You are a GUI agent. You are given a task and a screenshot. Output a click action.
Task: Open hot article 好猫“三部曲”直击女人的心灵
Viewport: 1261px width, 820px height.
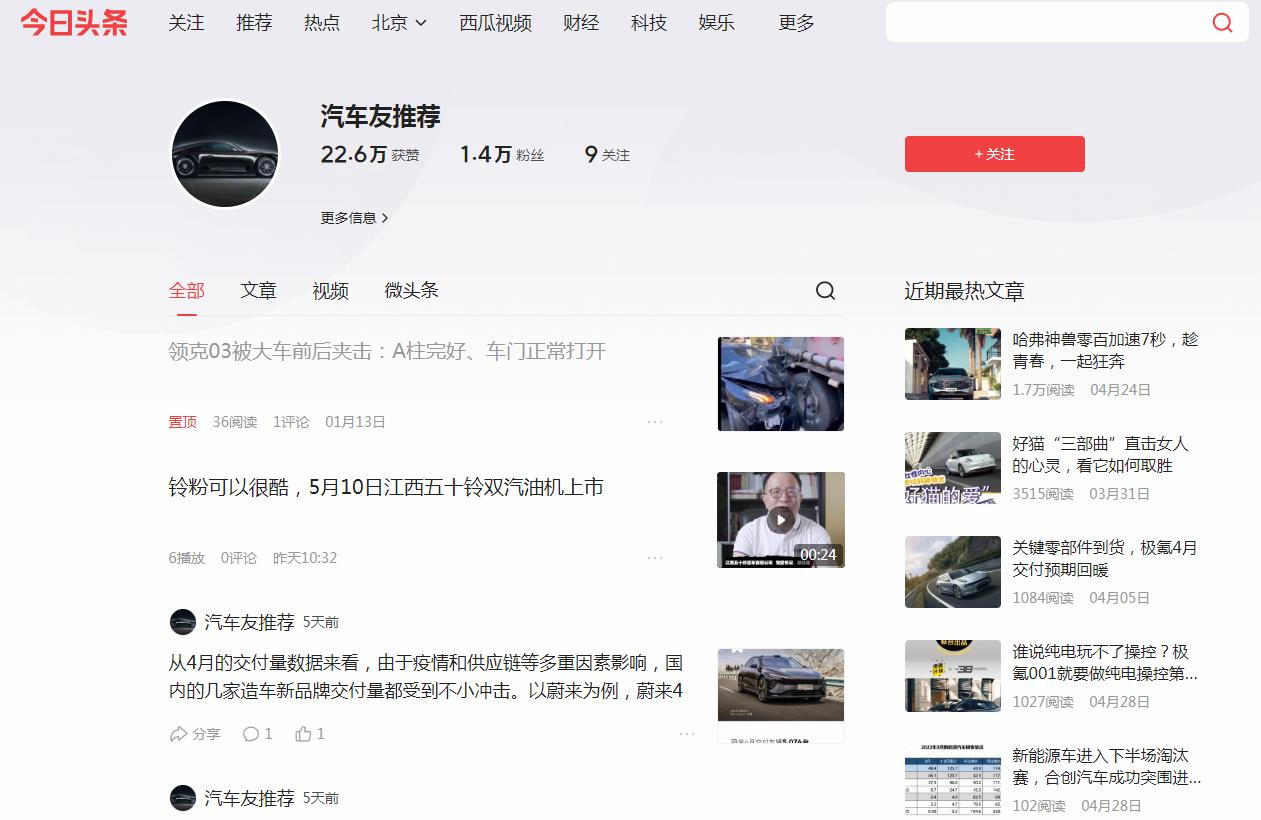pos(1100,454)
